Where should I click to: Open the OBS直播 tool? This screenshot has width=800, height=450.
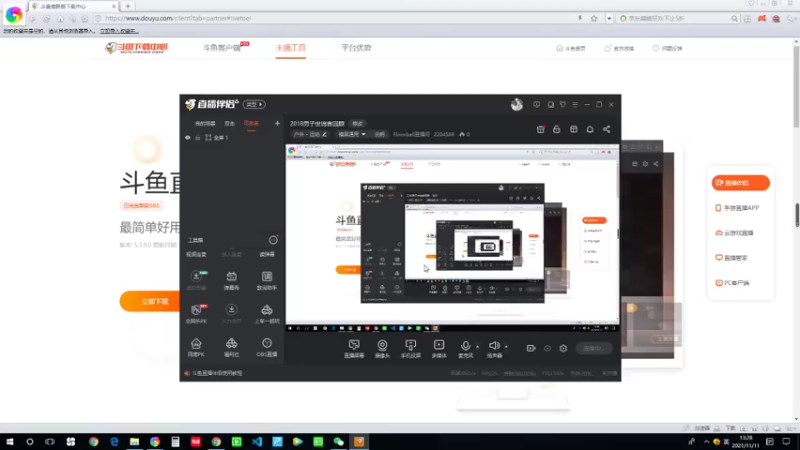(267, 347)
